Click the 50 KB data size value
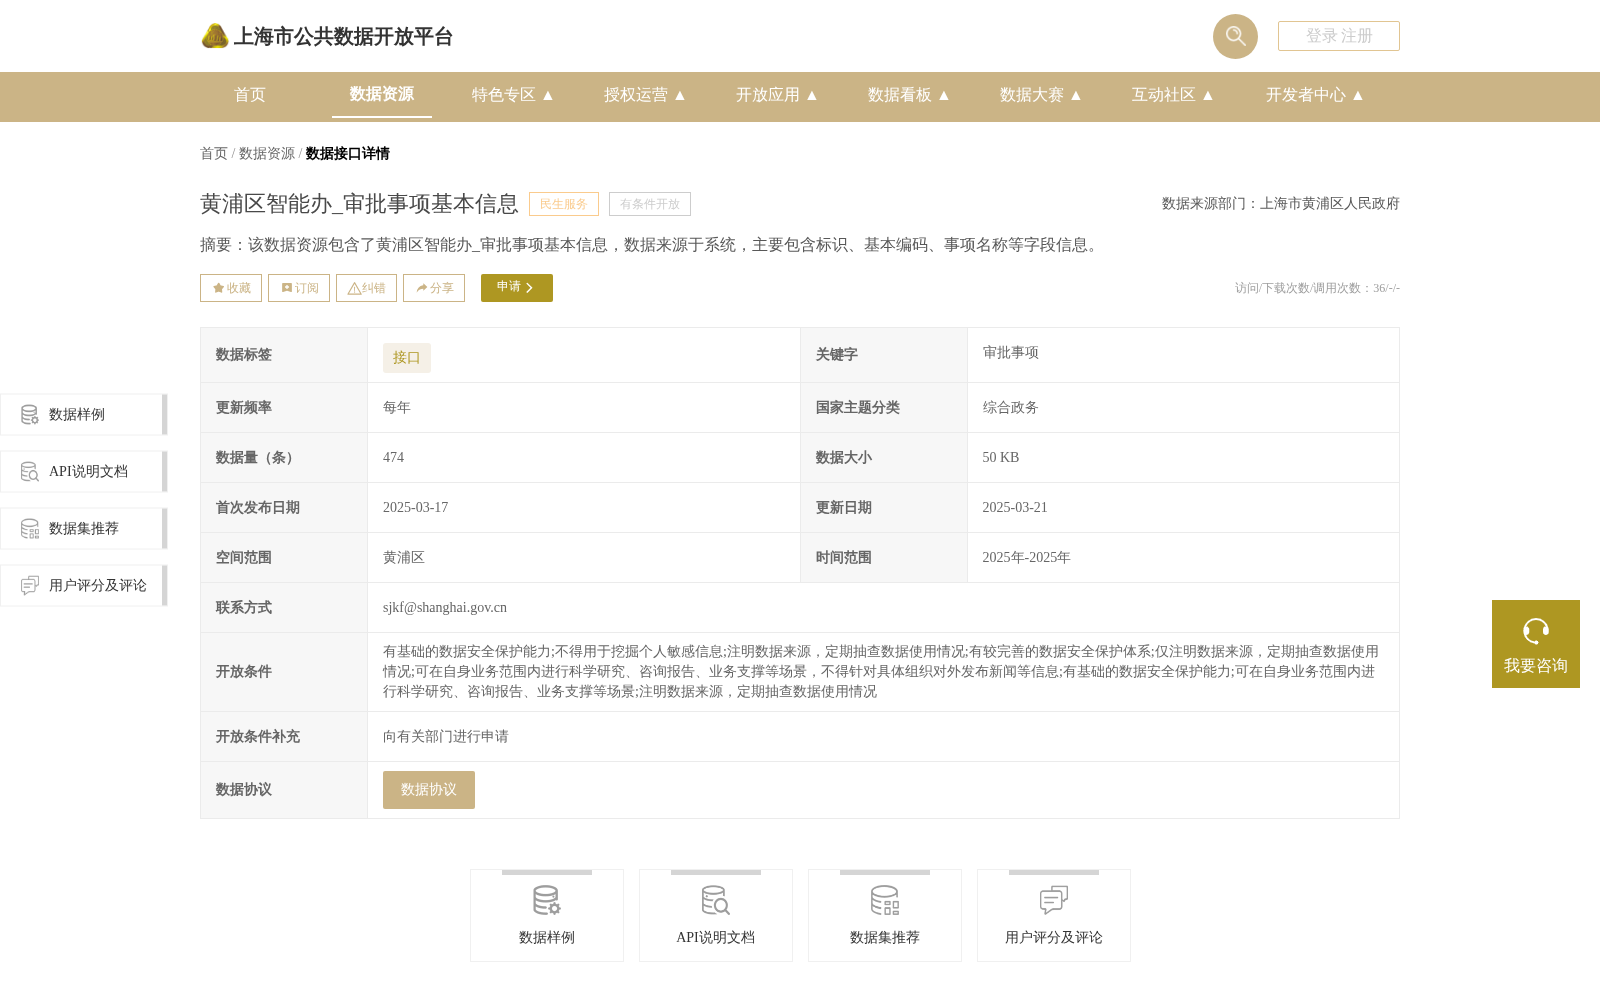Viewport: 1600px width, 1000px height. (1001, 458)
